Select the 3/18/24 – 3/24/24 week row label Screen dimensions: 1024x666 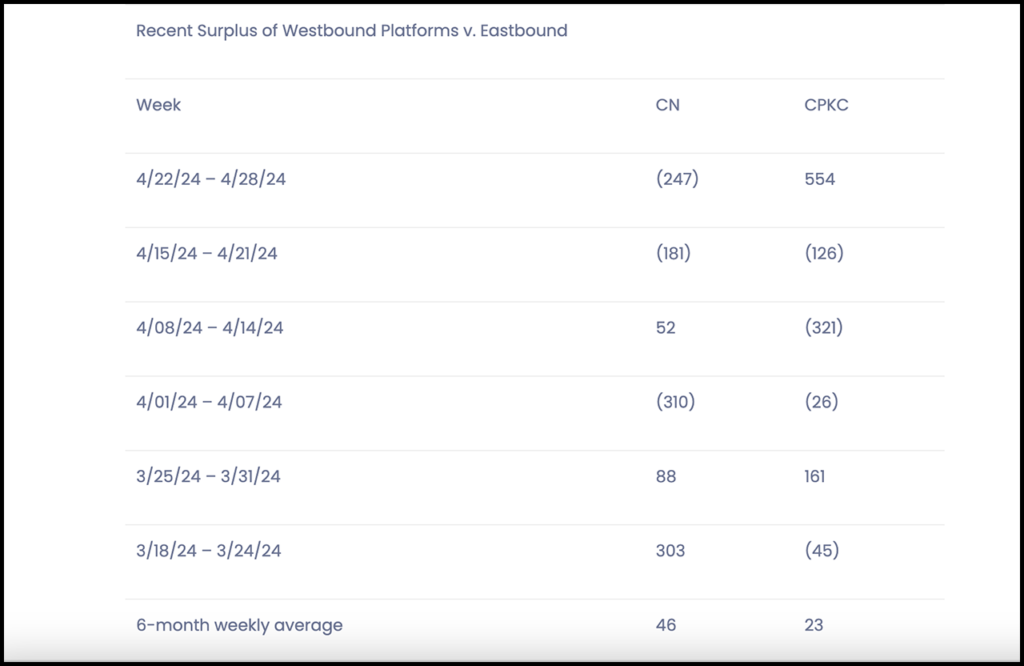[x=208, y=551]
